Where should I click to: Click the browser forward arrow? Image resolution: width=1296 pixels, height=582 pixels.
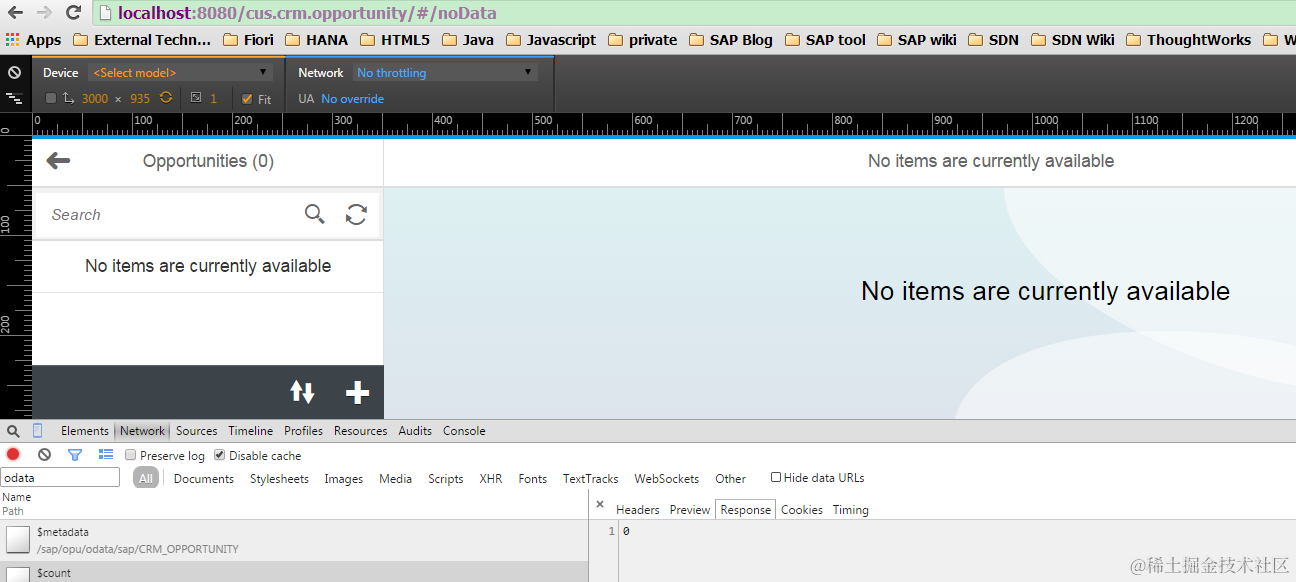click(44, 13)
